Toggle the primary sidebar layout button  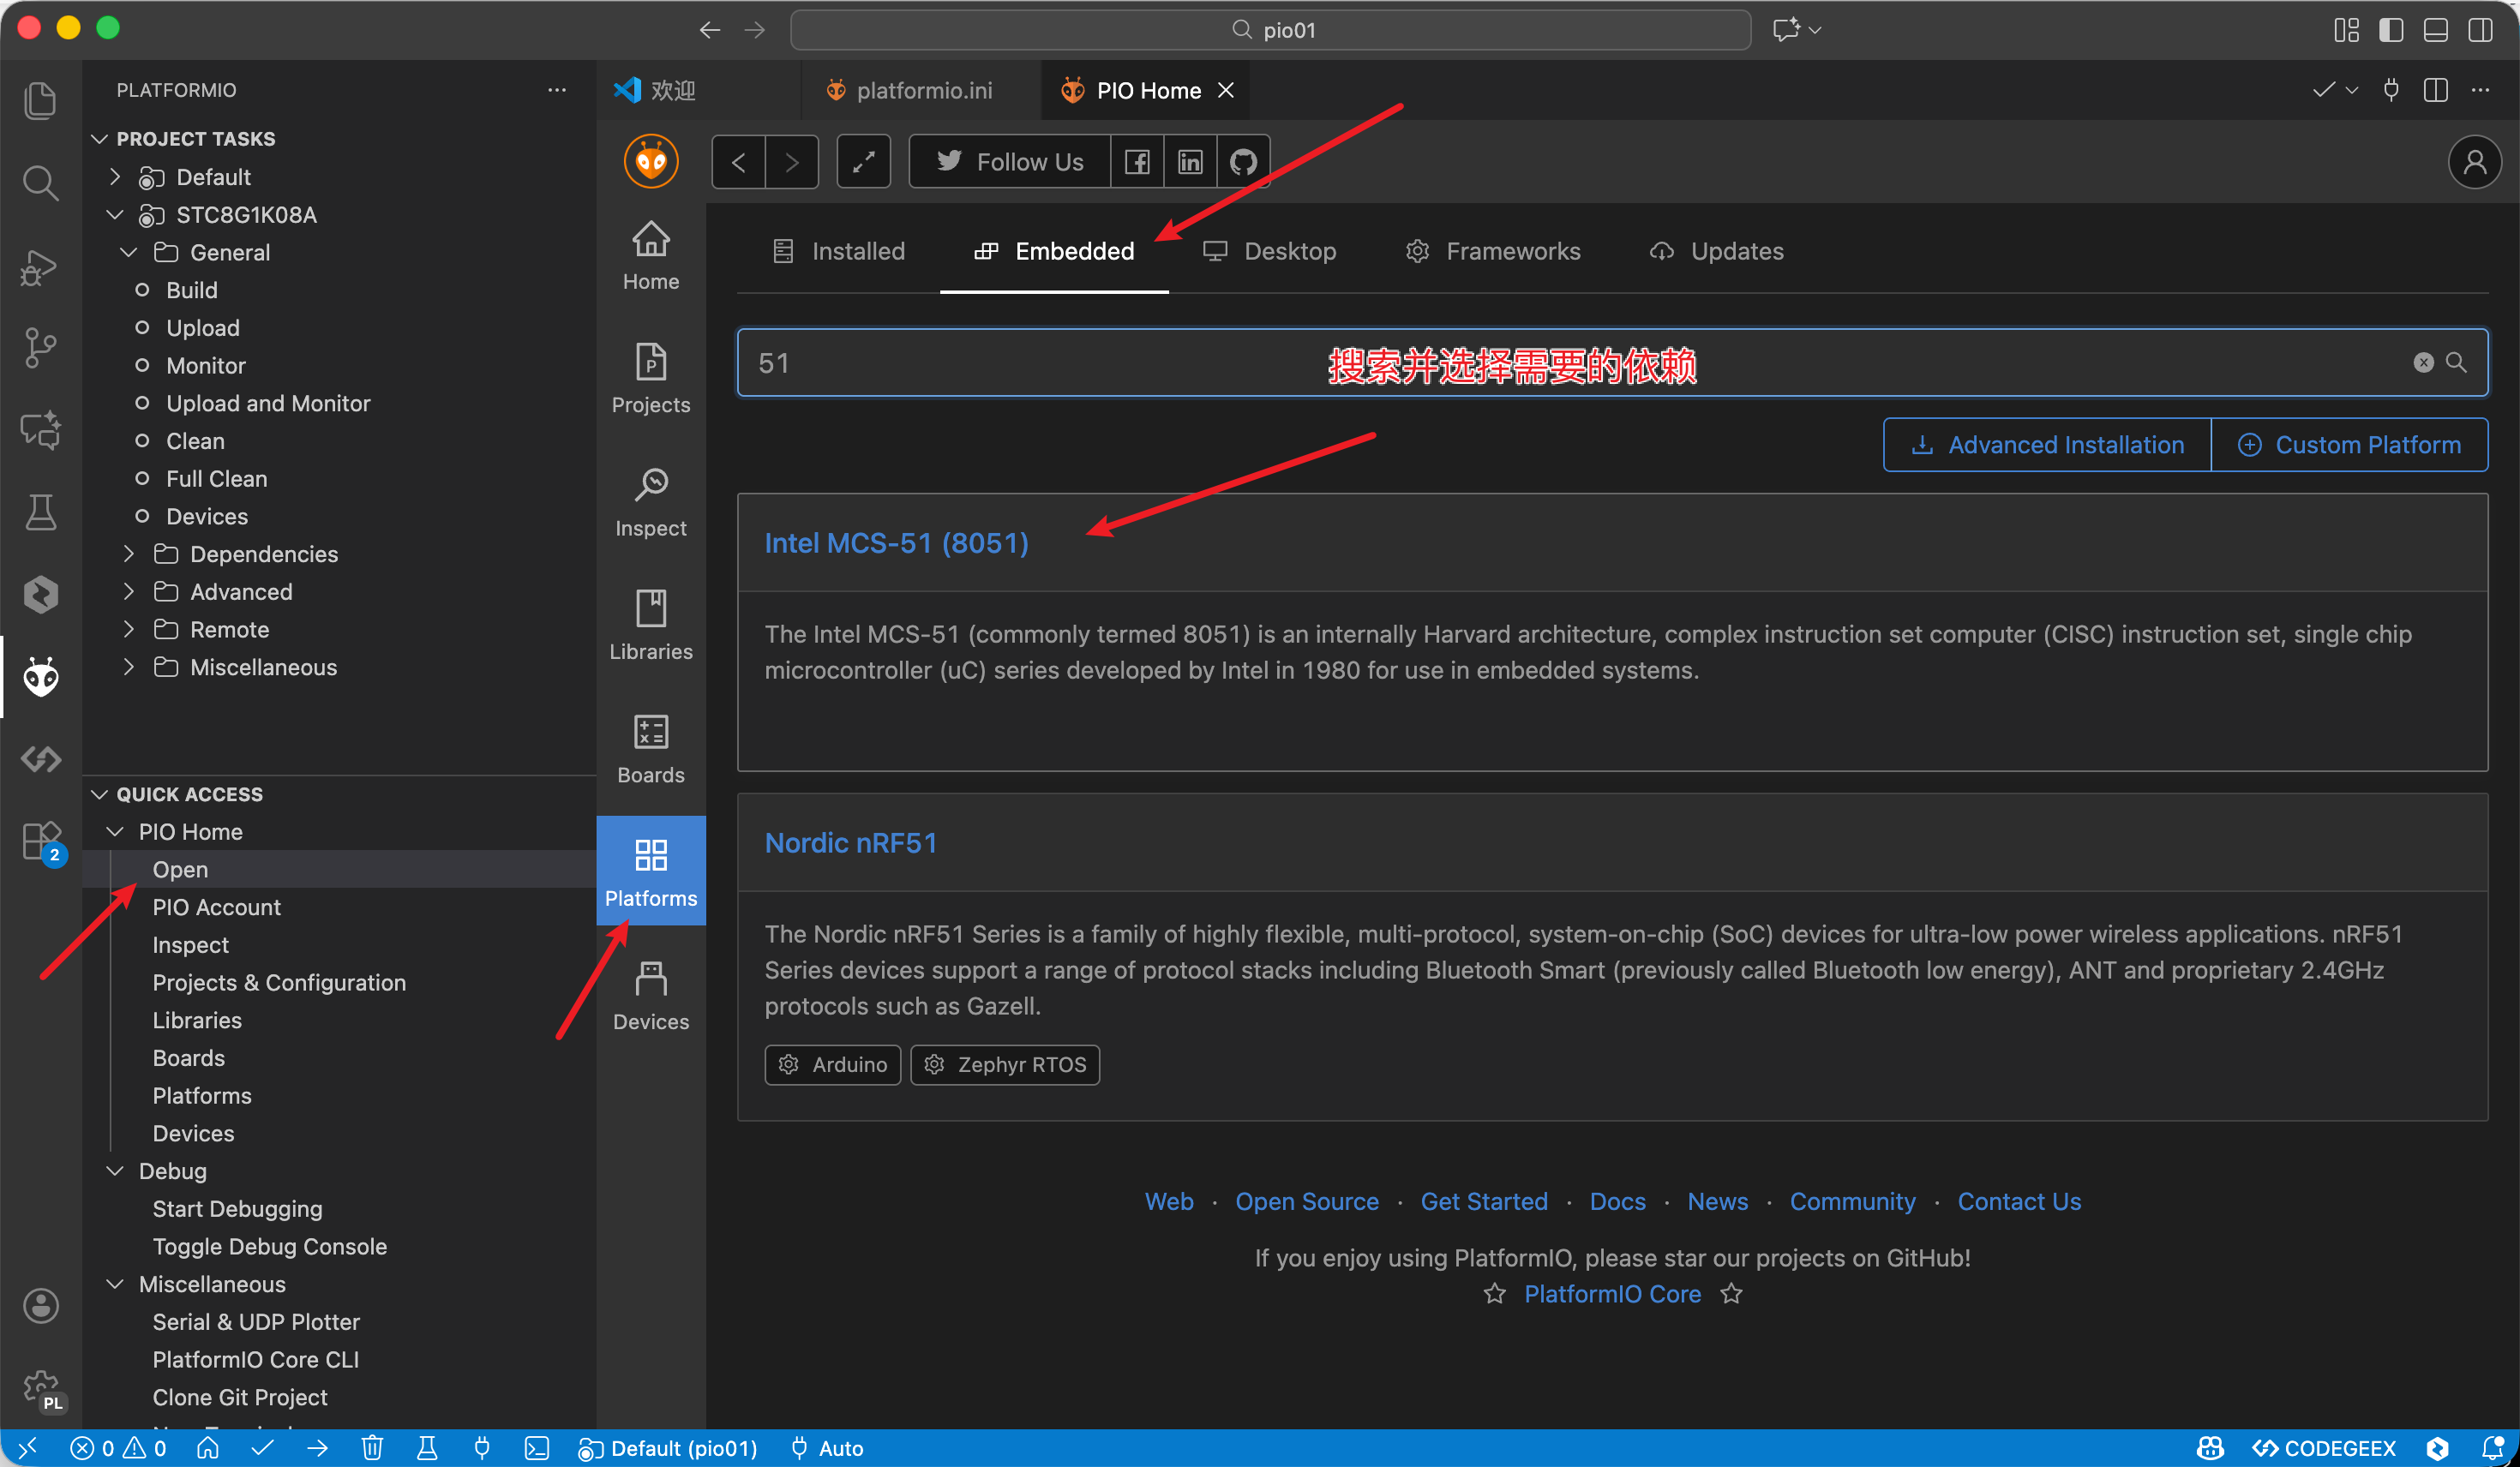[x=2390, y=30]
